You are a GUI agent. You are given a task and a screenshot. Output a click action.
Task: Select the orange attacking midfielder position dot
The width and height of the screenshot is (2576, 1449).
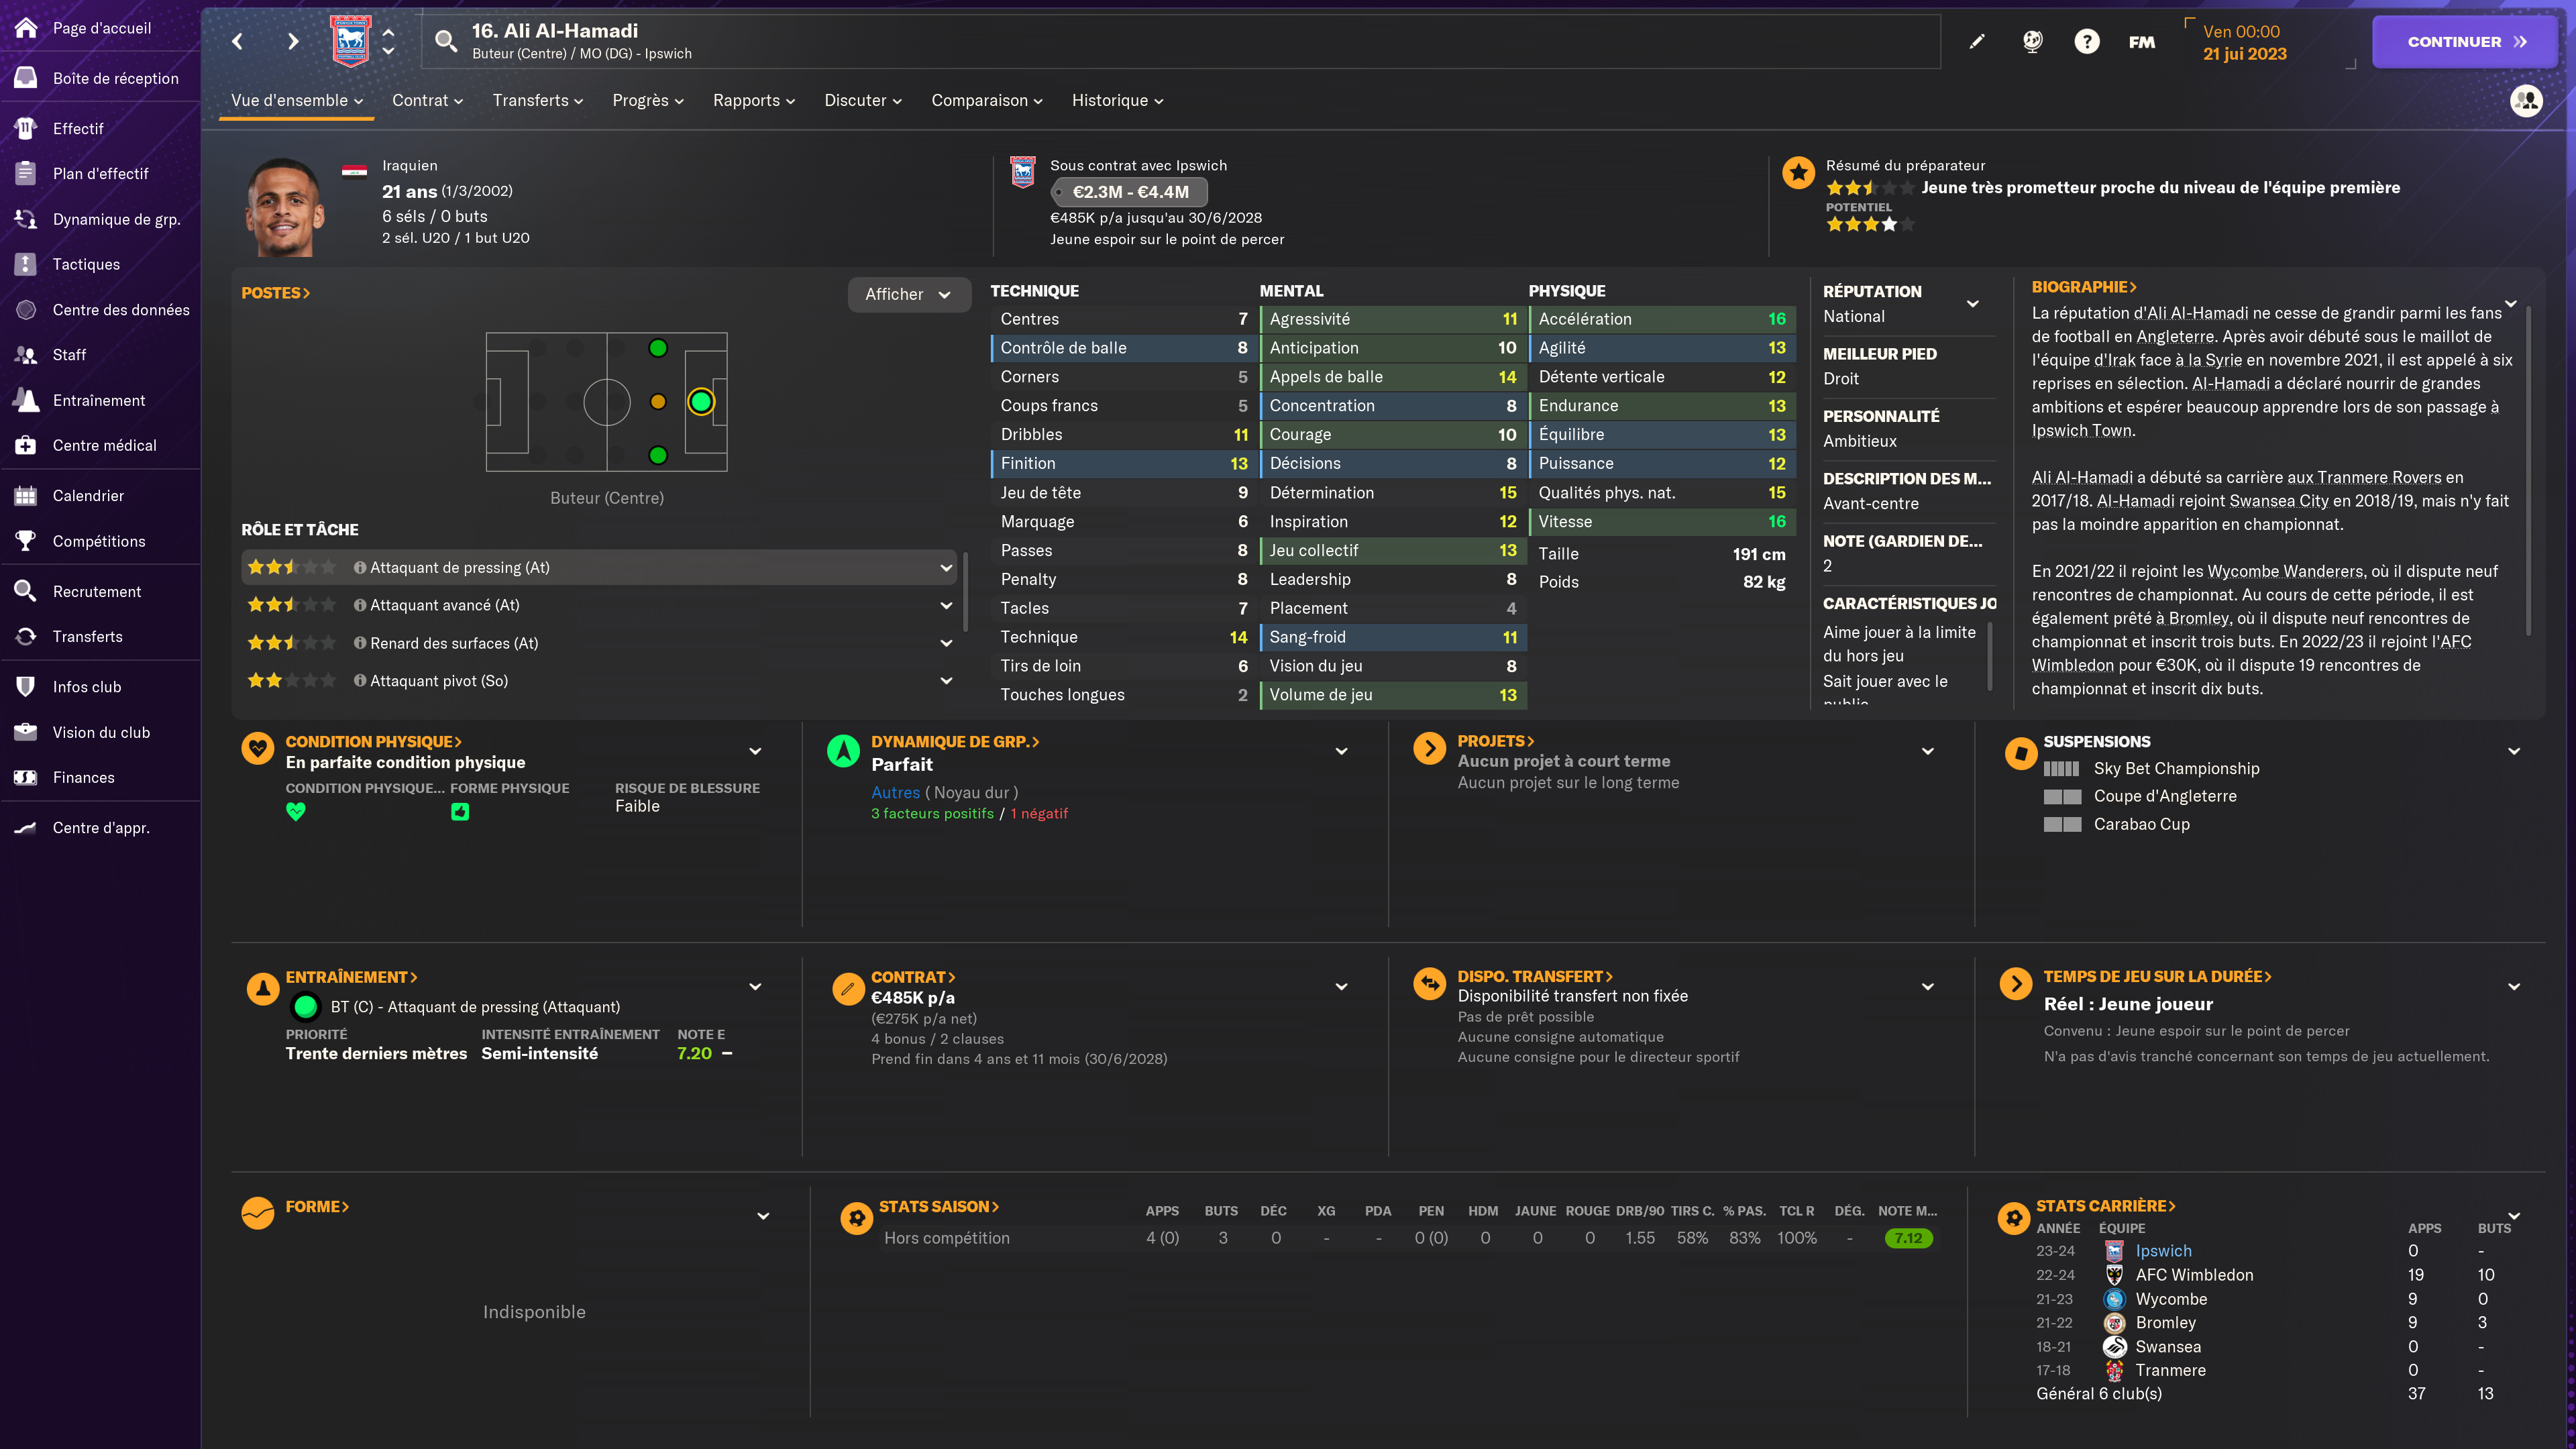[657, 402]
